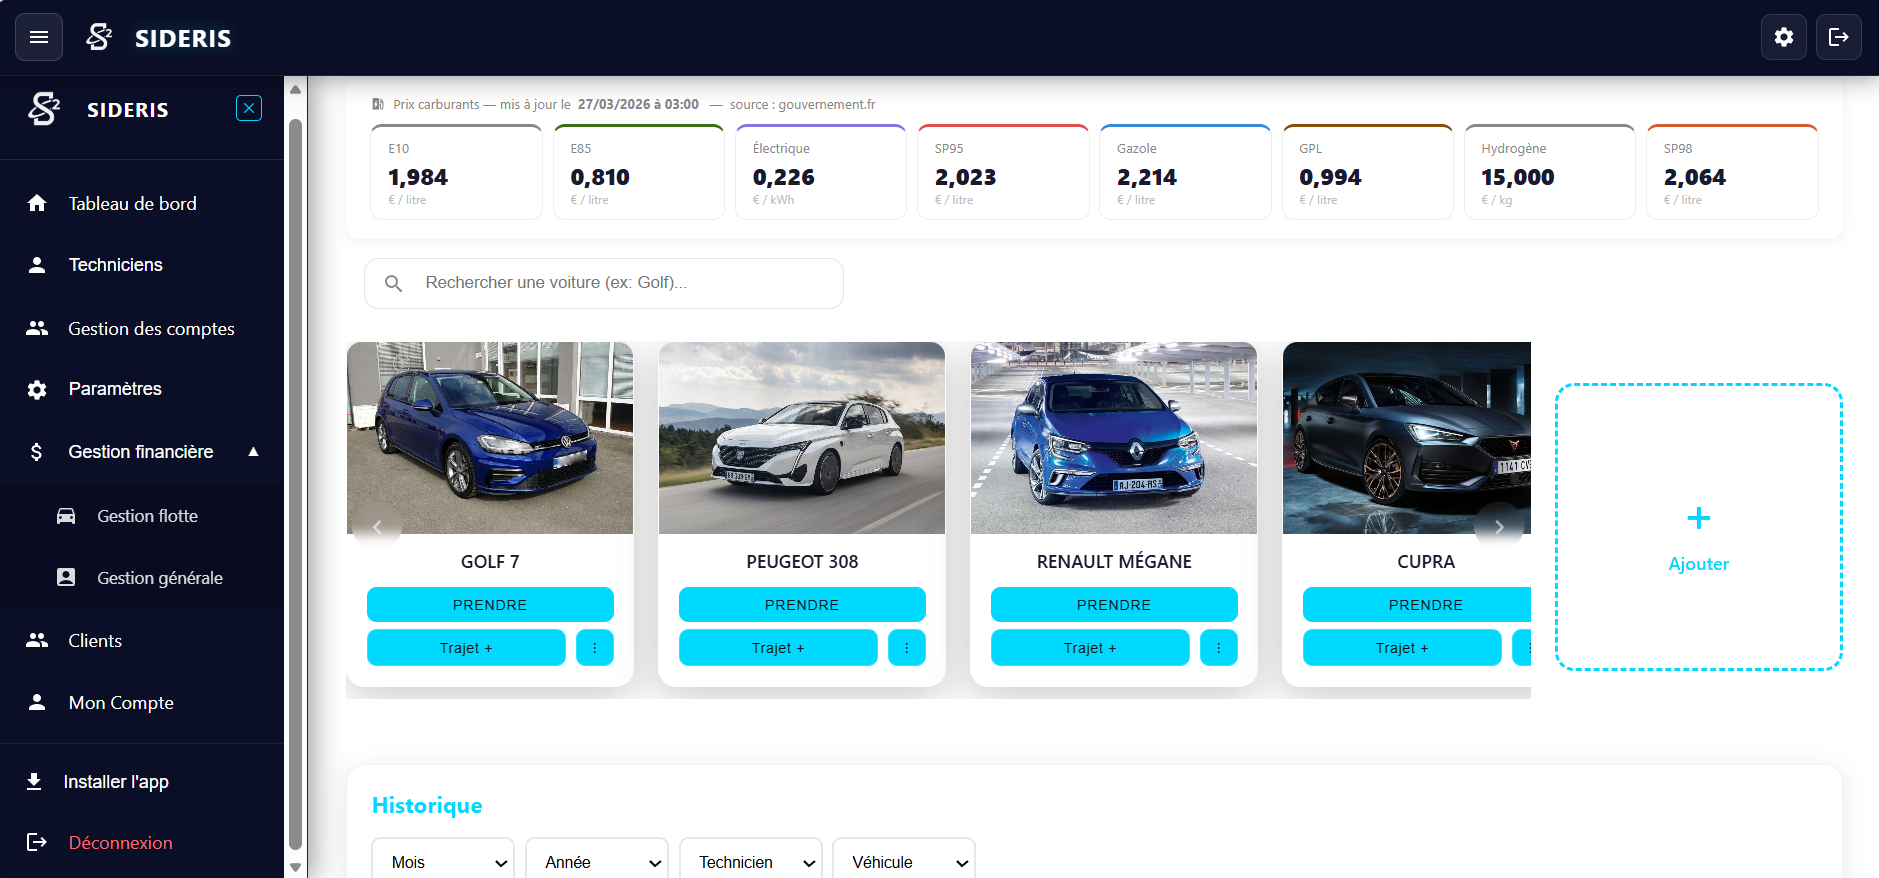
Task: Click the Gazole price card
Action: pos(1186,172)
